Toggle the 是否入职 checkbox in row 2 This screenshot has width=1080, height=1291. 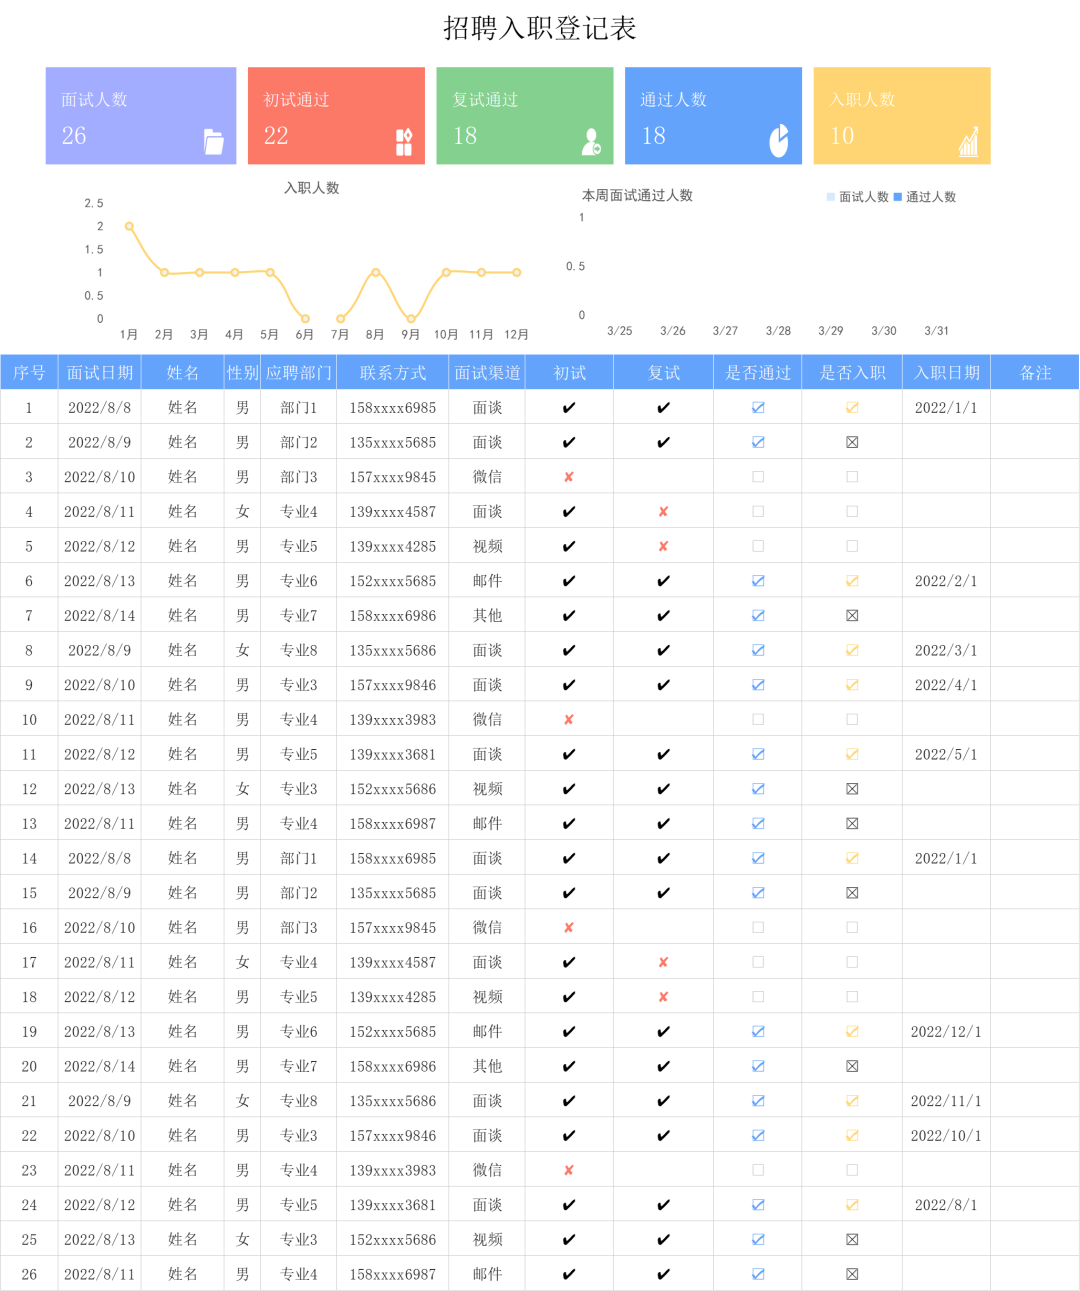[x=852, y=442]
